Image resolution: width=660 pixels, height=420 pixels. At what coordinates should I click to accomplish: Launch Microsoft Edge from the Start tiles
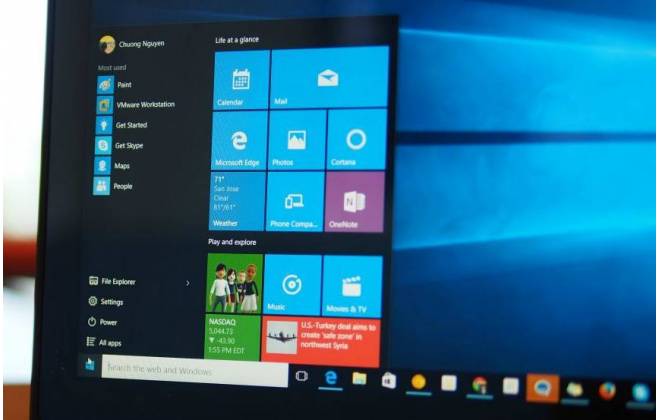coord(238,140)
